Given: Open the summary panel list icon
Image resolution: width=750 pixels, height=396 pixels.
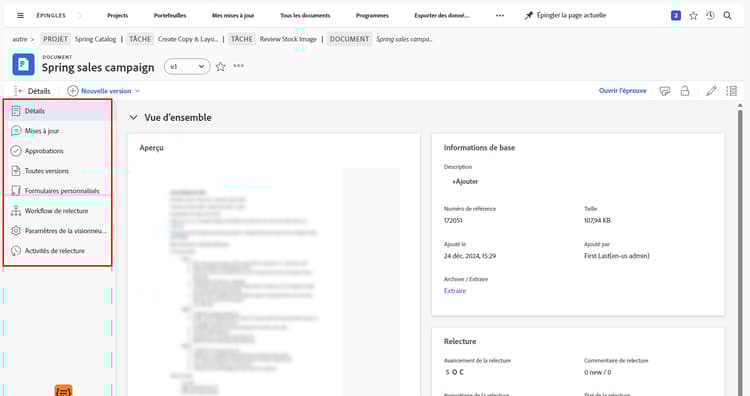Looking at the screenshot, I should [x=731, y=91].
